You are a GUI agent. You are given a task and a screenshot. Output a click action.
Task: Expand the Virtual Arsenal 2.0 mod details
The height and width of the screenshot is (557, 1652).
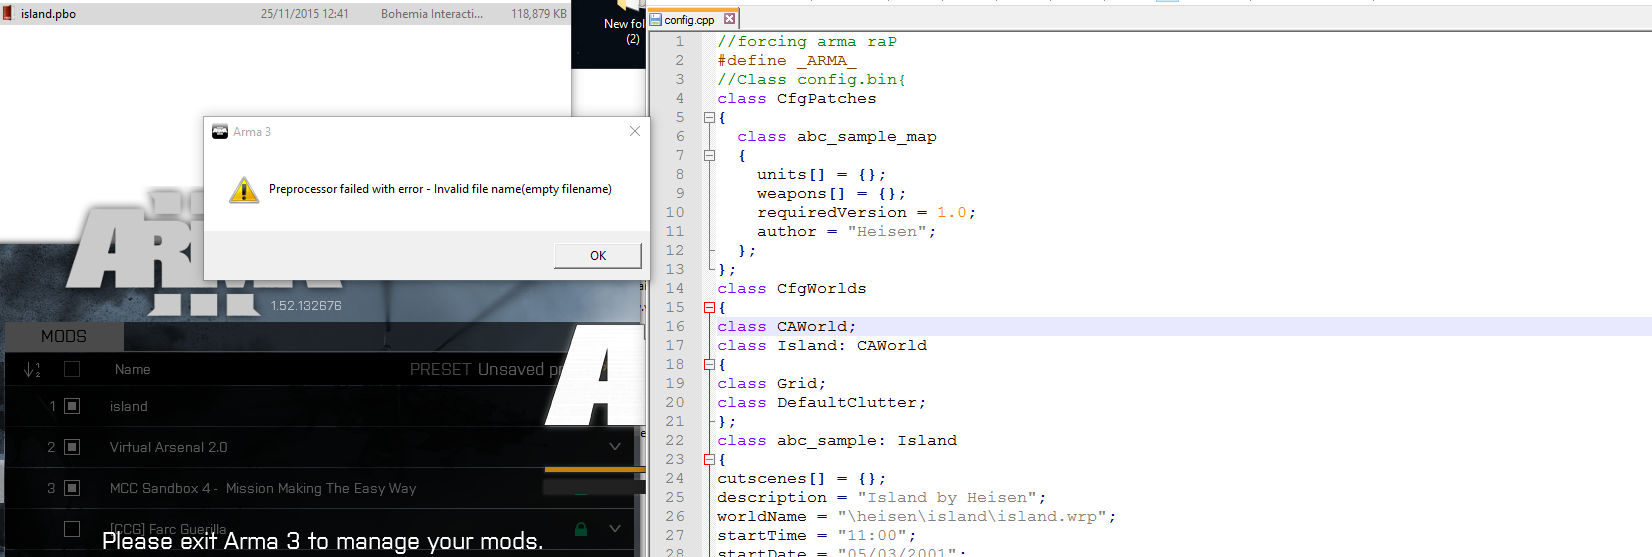(615, 447)
